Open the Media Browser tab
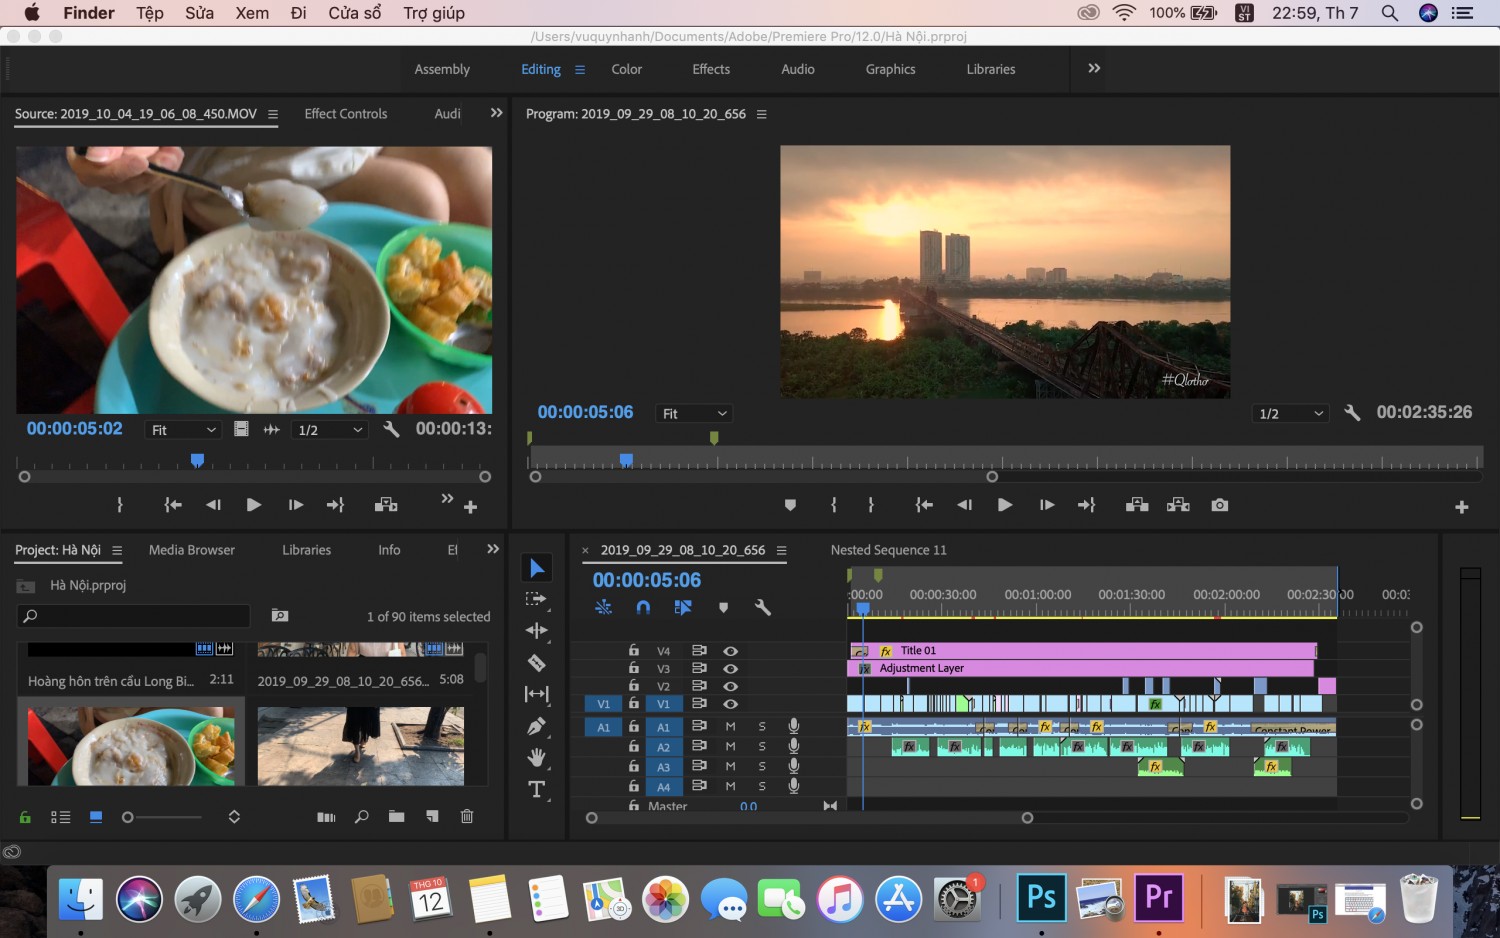The image size is (1500, 938). [x=192, y=550]
